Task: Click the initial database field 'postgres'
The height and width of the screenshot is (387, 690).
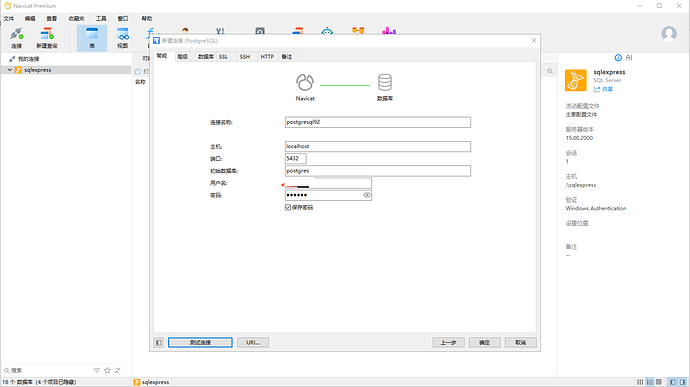Action: pos(378,171)
